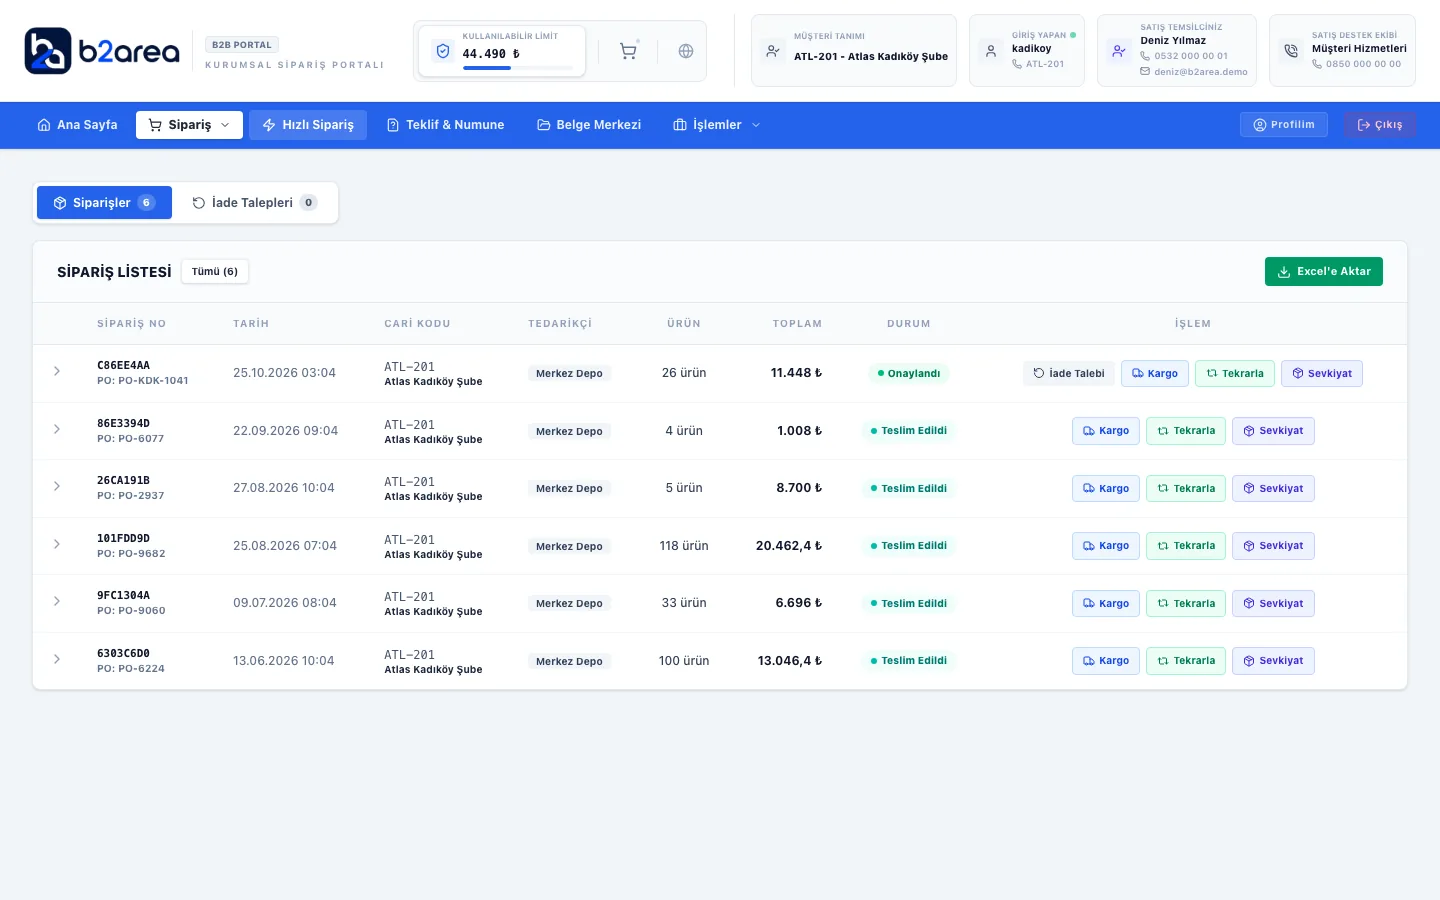Click Sevkiyat for order 26CA191B
The height and width of the screenshot is (900, 1440).
1273,489
